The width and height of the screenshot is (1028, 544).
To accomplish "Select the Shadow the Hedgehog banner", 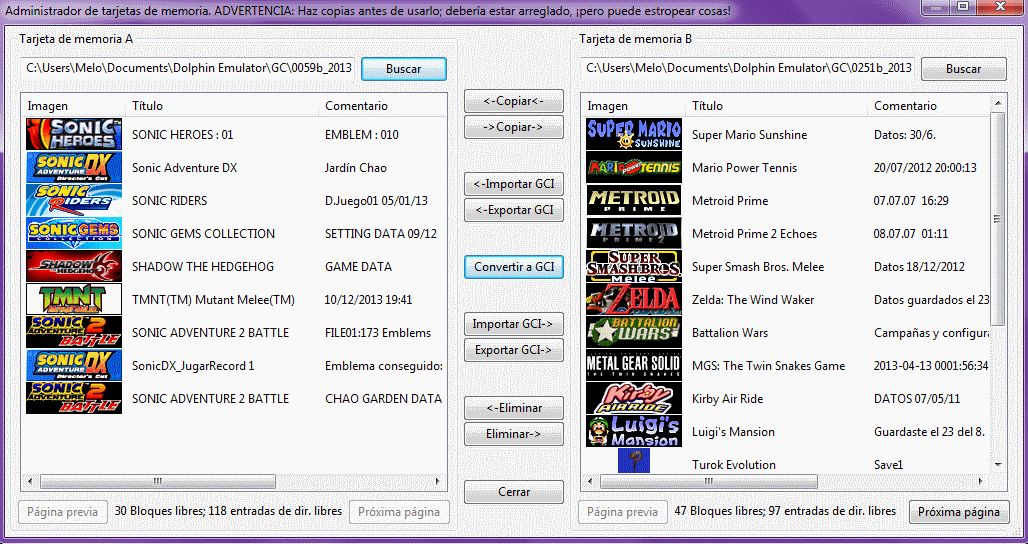I will [74, 266].
